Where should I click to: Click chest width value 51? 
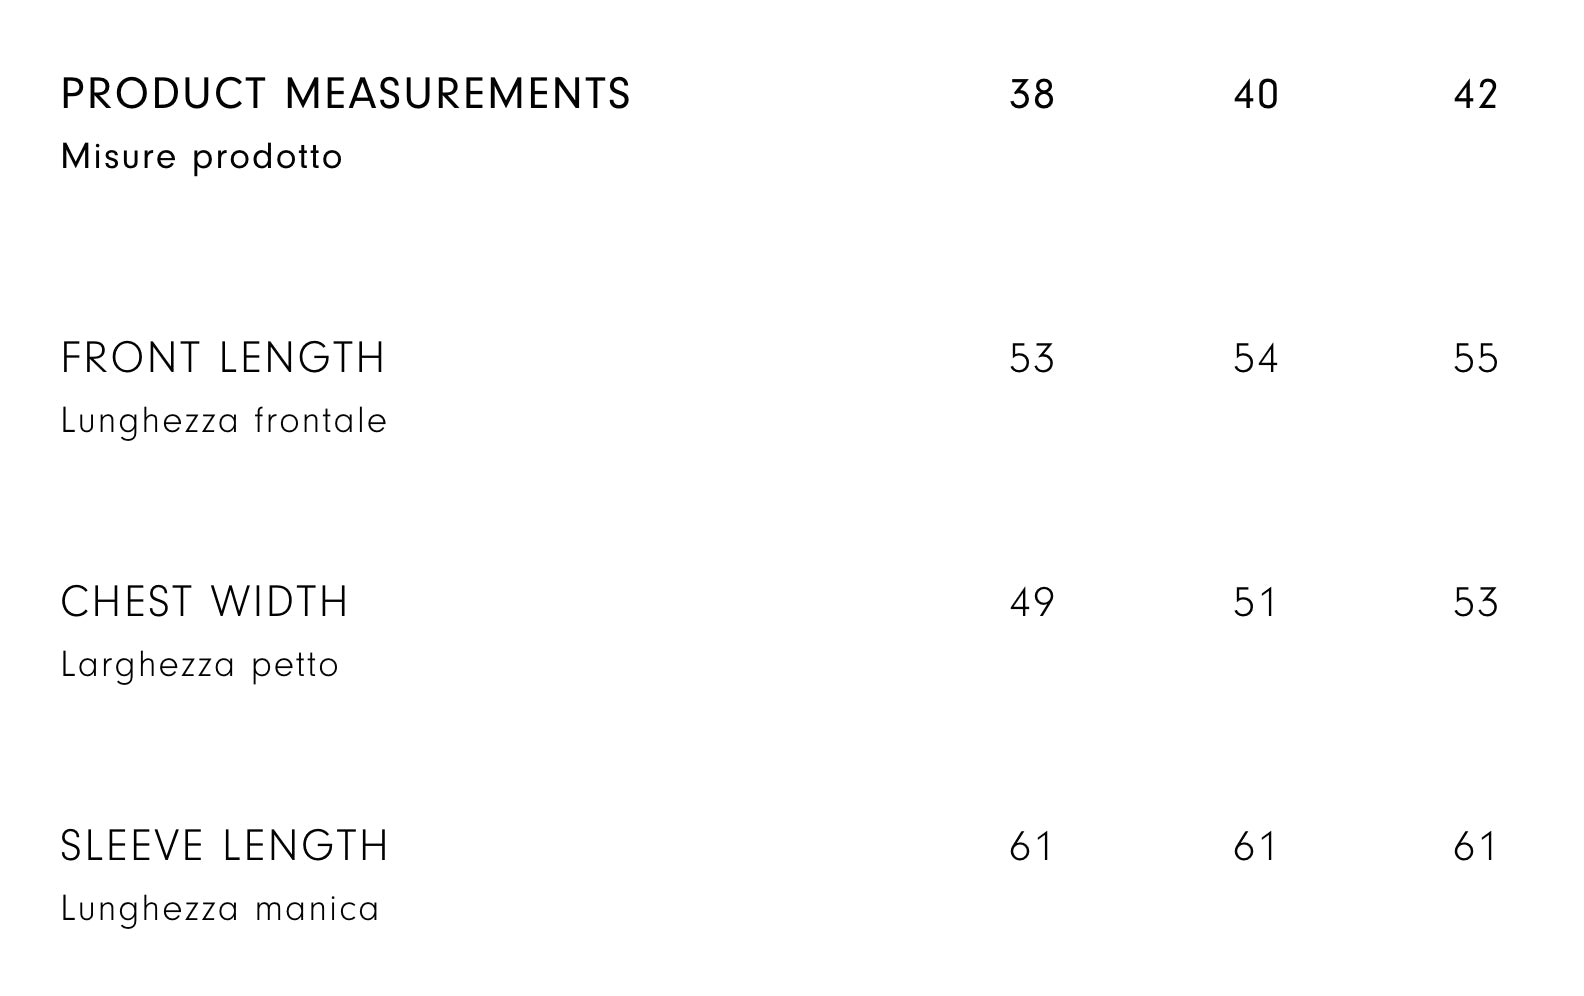[x=1255, y=603]
